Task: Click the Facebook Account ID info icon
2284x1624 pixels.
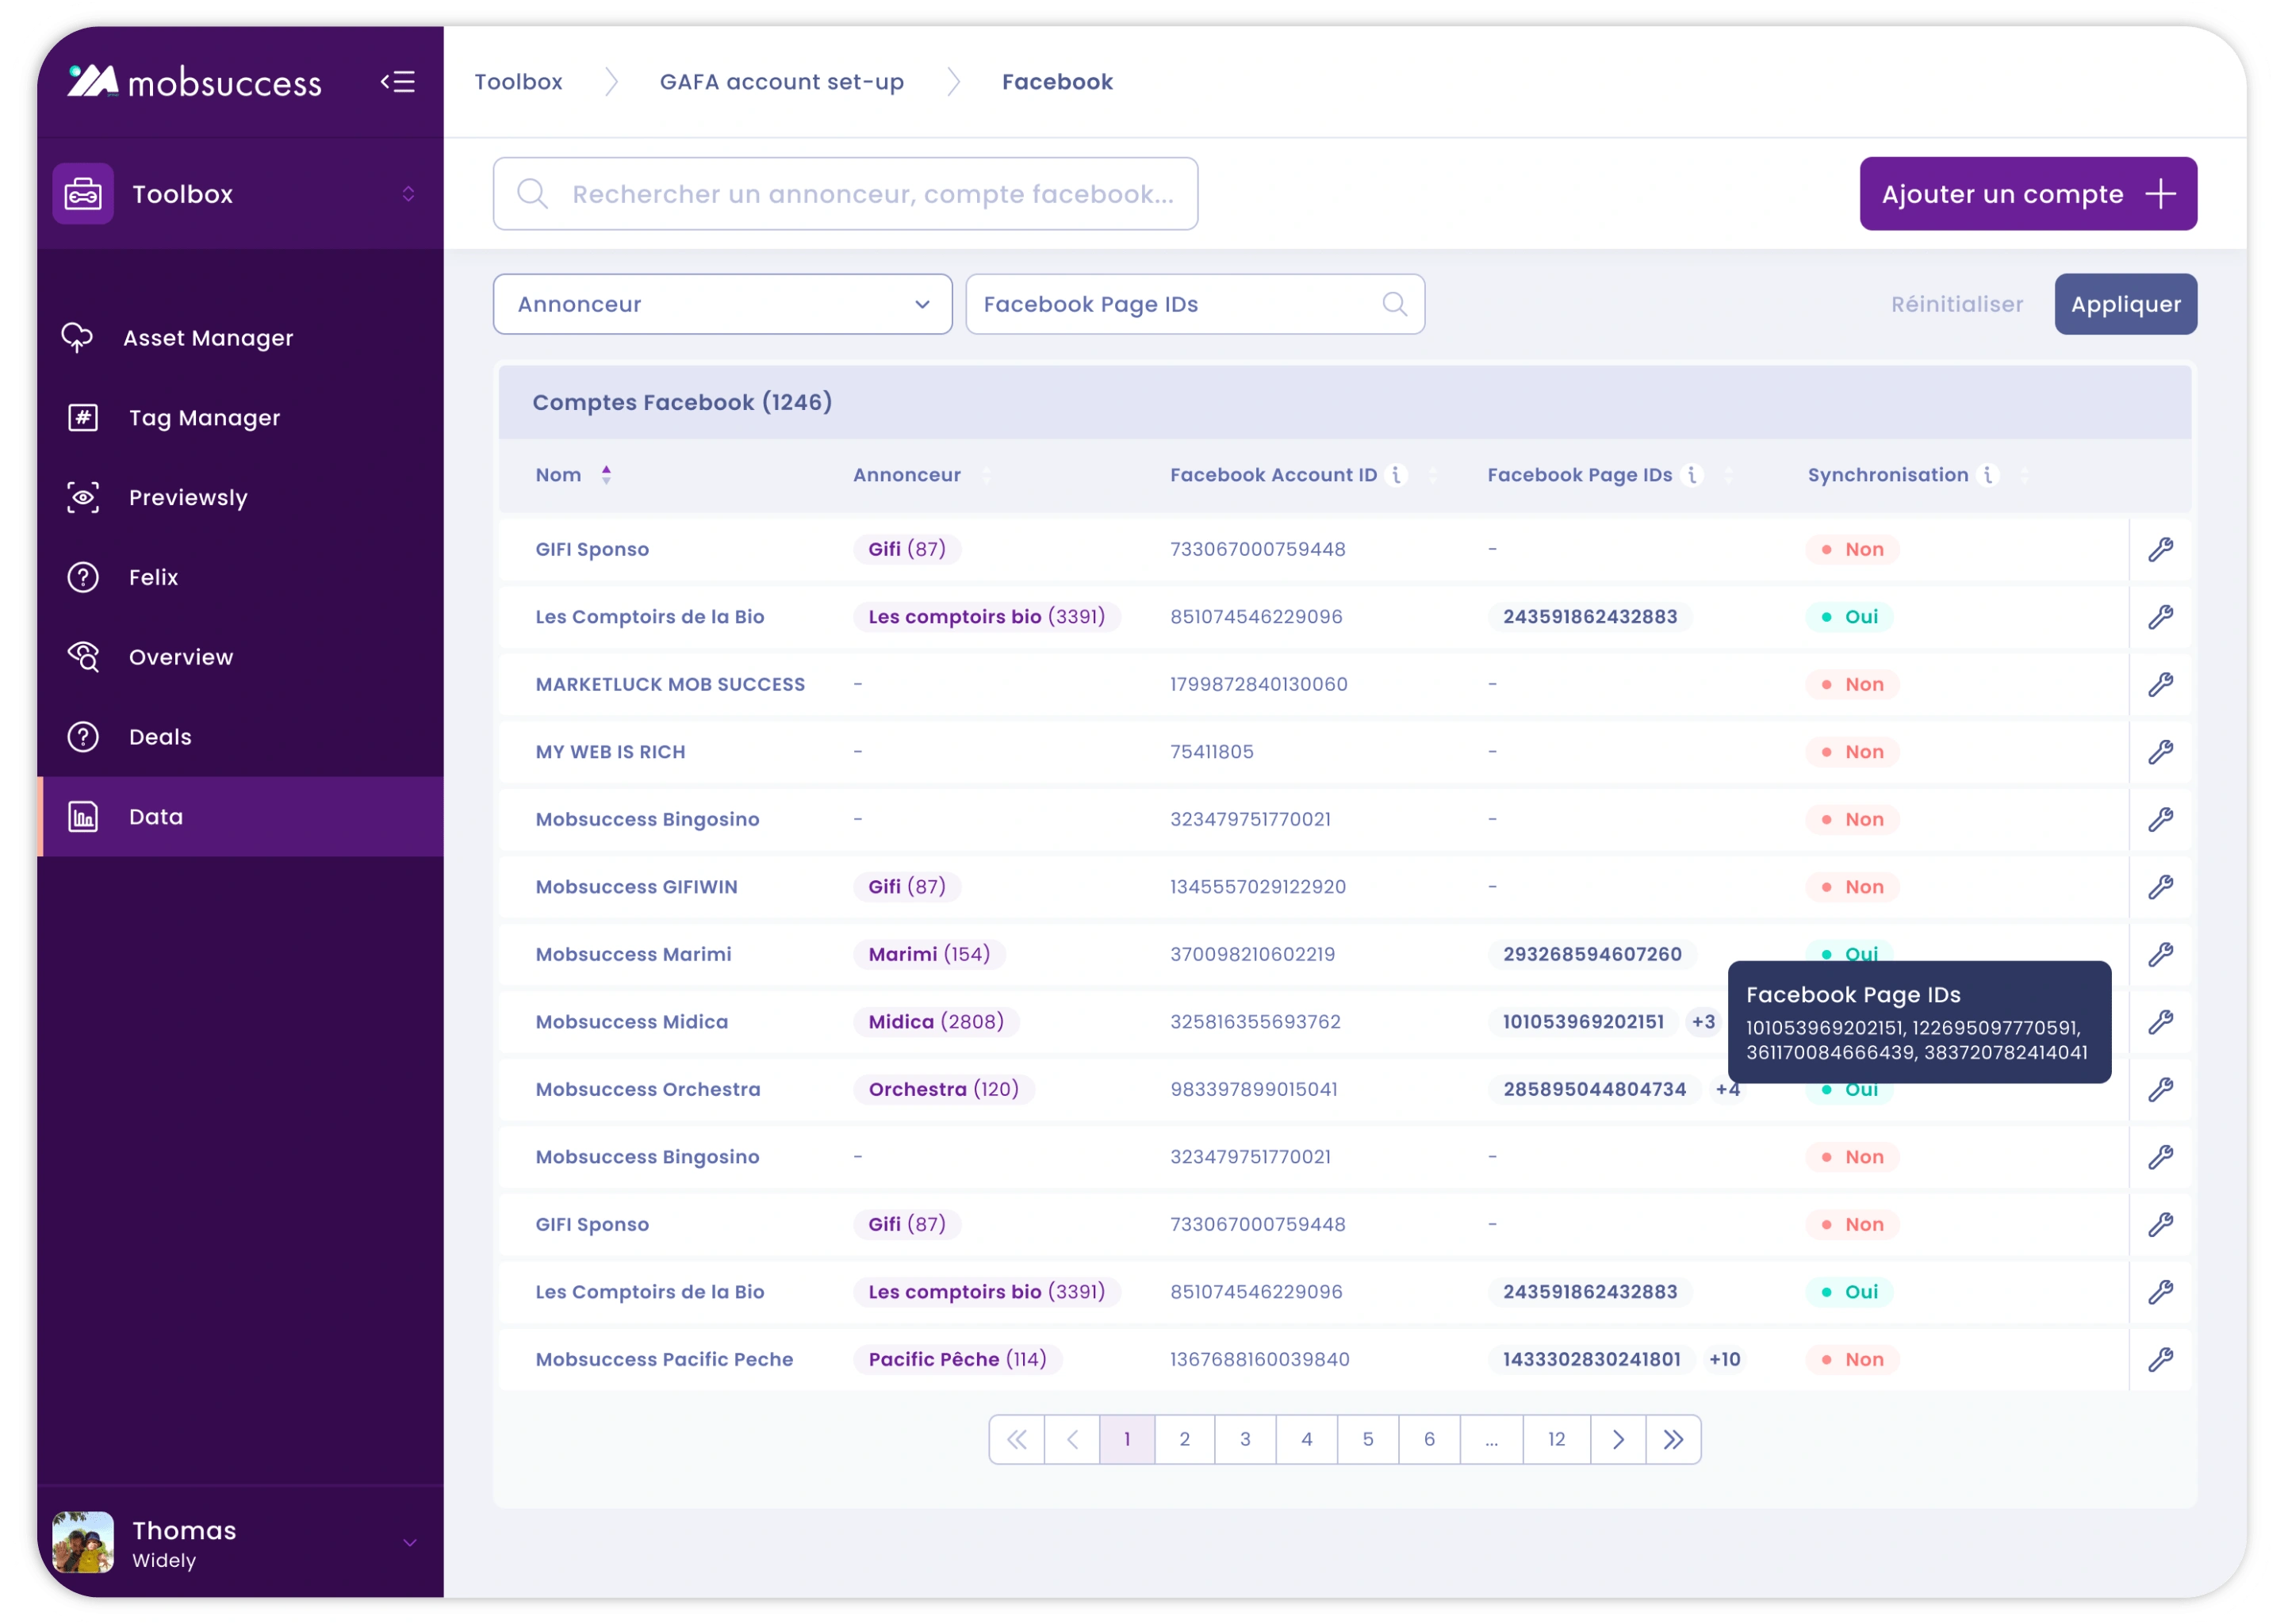Action: pos(1397,475)
